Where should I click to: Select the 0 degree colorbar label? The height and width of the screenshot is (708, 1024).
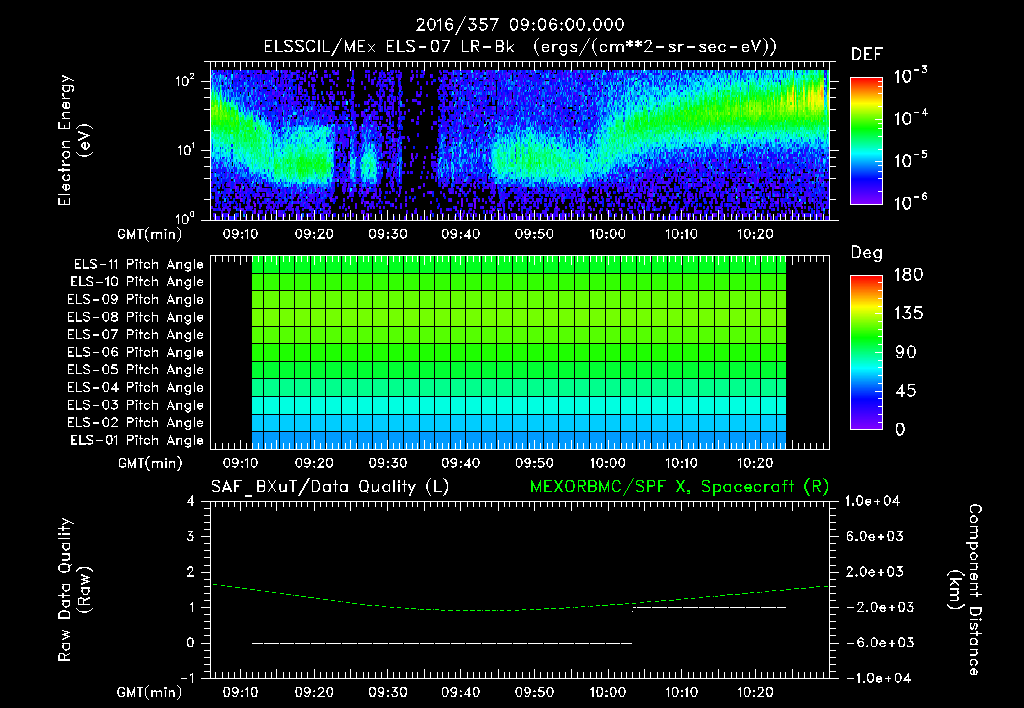click(900, 429)
